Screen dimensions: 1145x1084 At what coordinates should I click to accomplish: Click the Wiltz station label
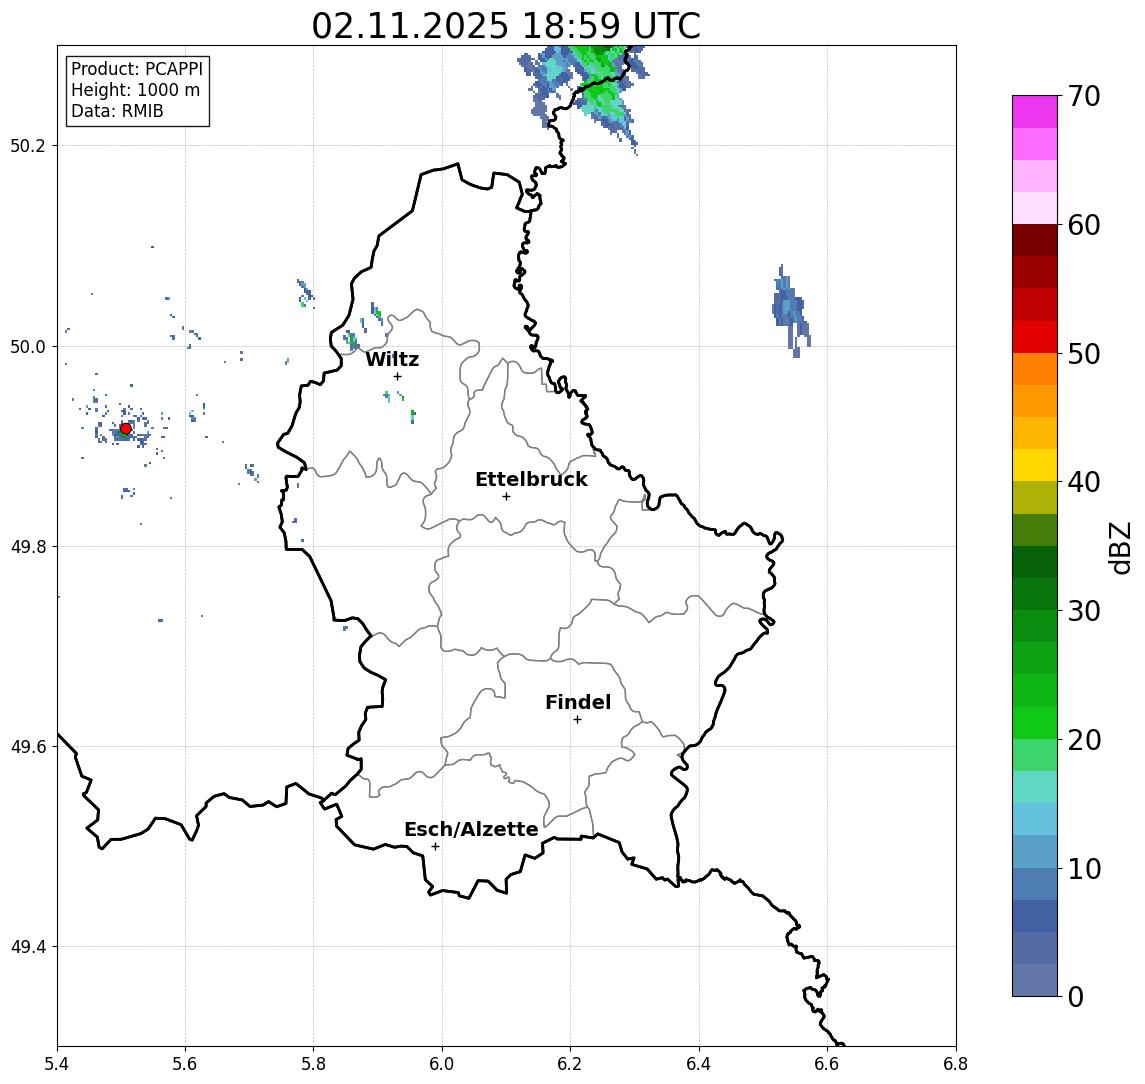[x=392, y=359]
